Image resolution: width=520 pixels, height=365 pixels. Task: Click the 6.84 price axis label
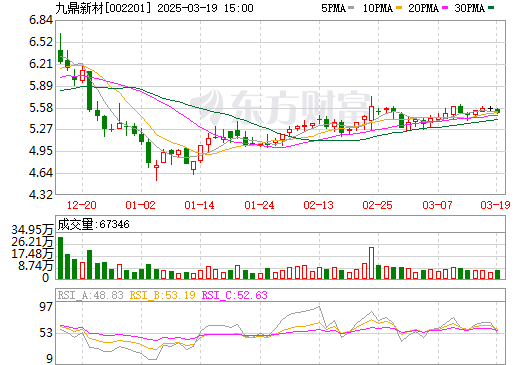(x=41, y=20)
